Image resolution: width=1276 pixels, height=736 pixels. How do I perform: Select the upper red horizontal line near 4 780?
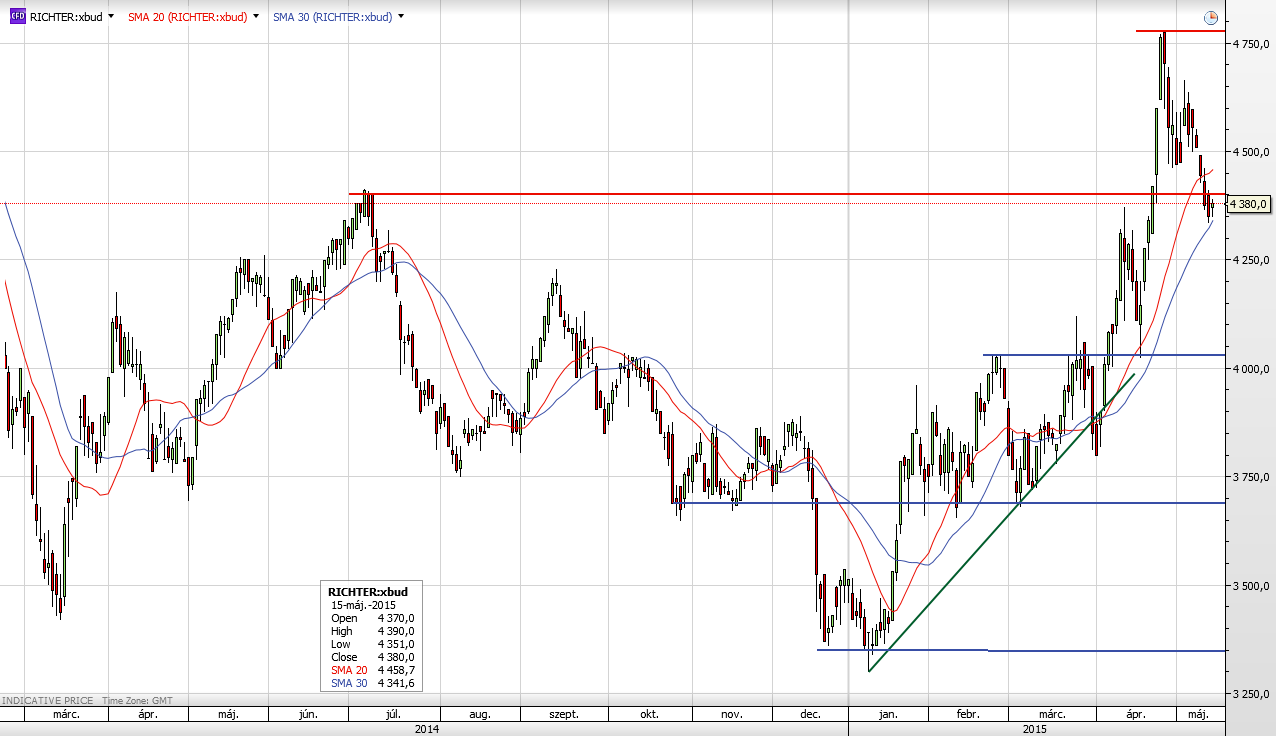tap(1180, 31)
